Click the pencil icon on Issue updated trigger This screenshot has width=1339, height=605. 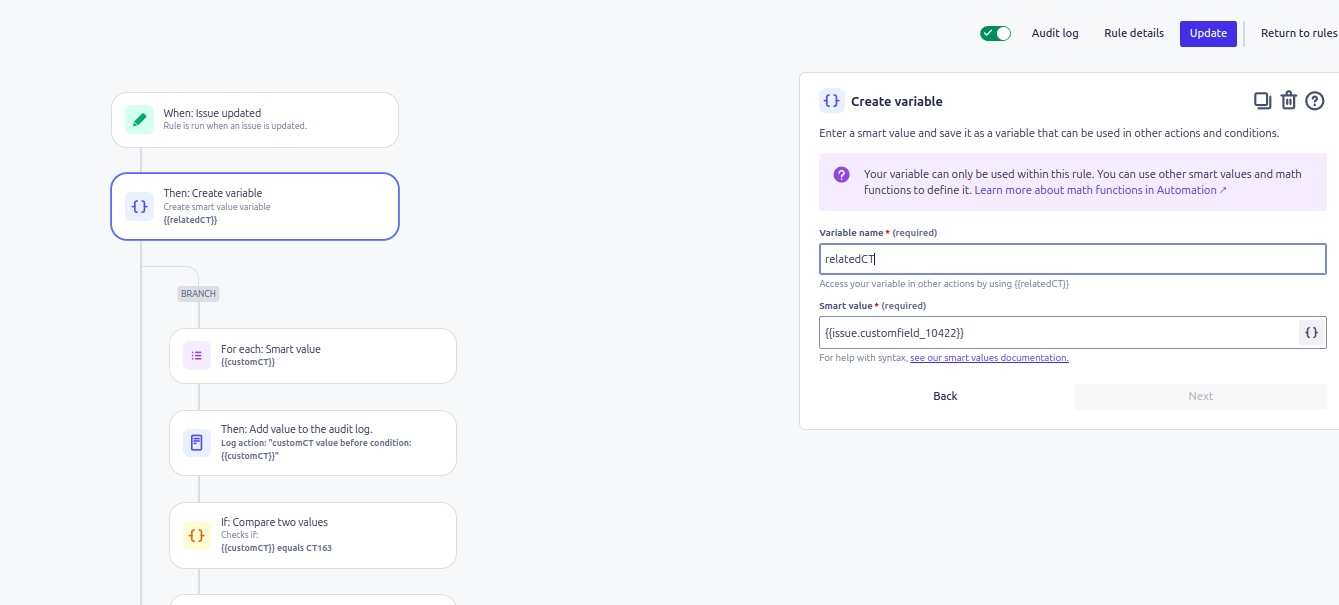(139, 120)
